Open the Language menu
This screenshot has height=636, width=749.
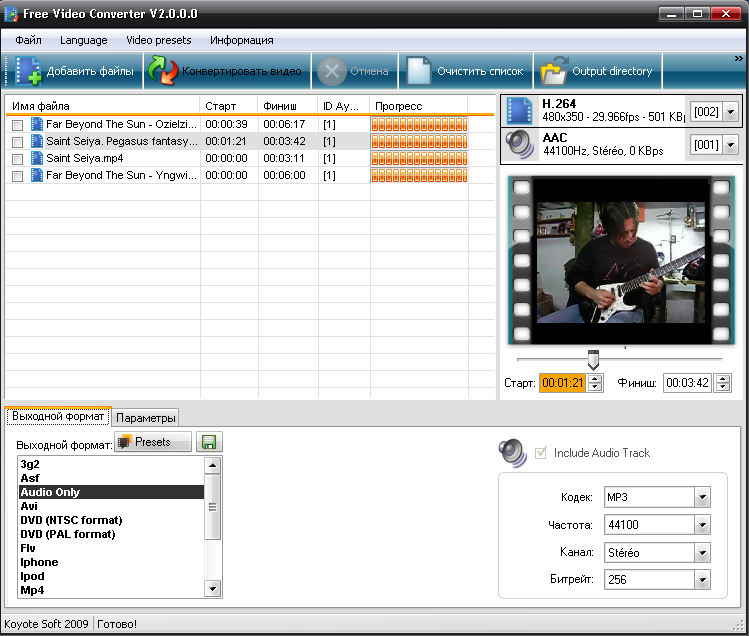pos(84,40)
